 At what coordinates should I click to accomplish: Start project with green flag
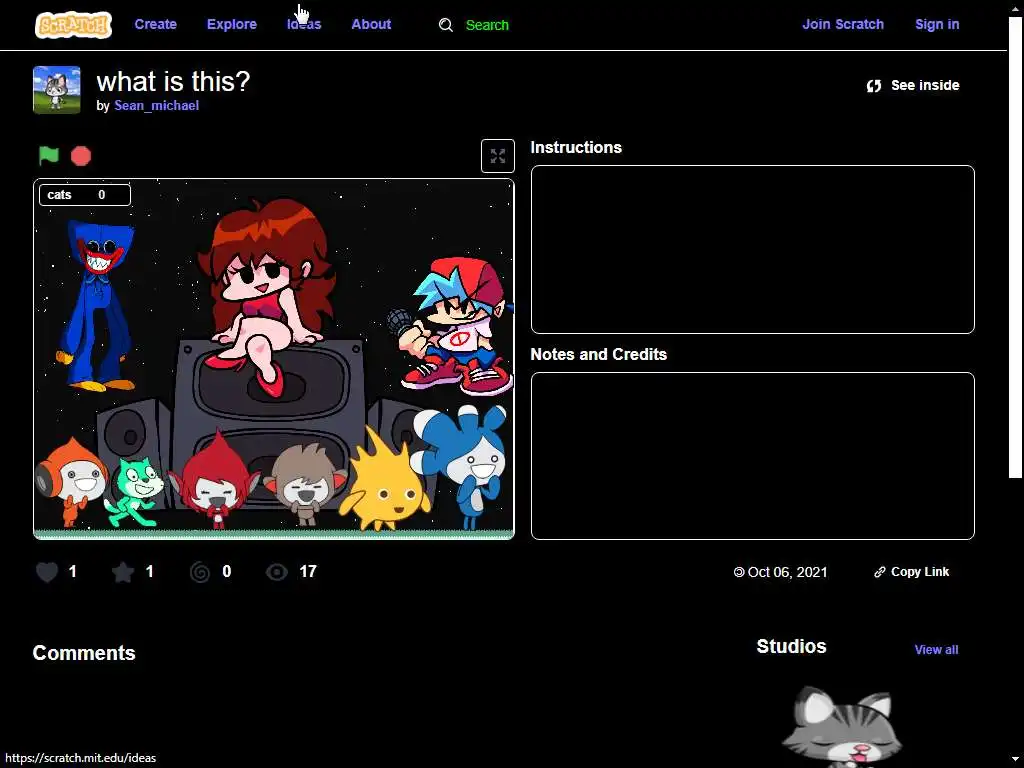[x=49, y=155]
